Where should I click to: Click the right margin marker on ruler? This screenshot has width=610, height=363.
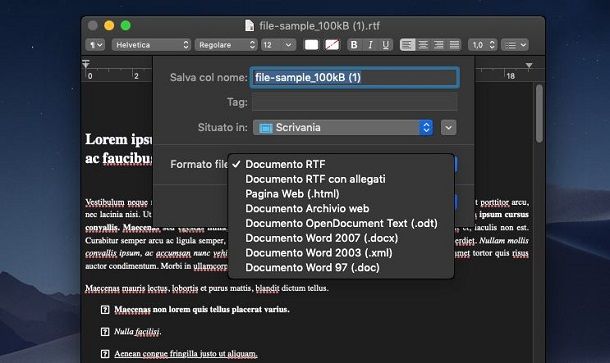click(x=529, y=65)
